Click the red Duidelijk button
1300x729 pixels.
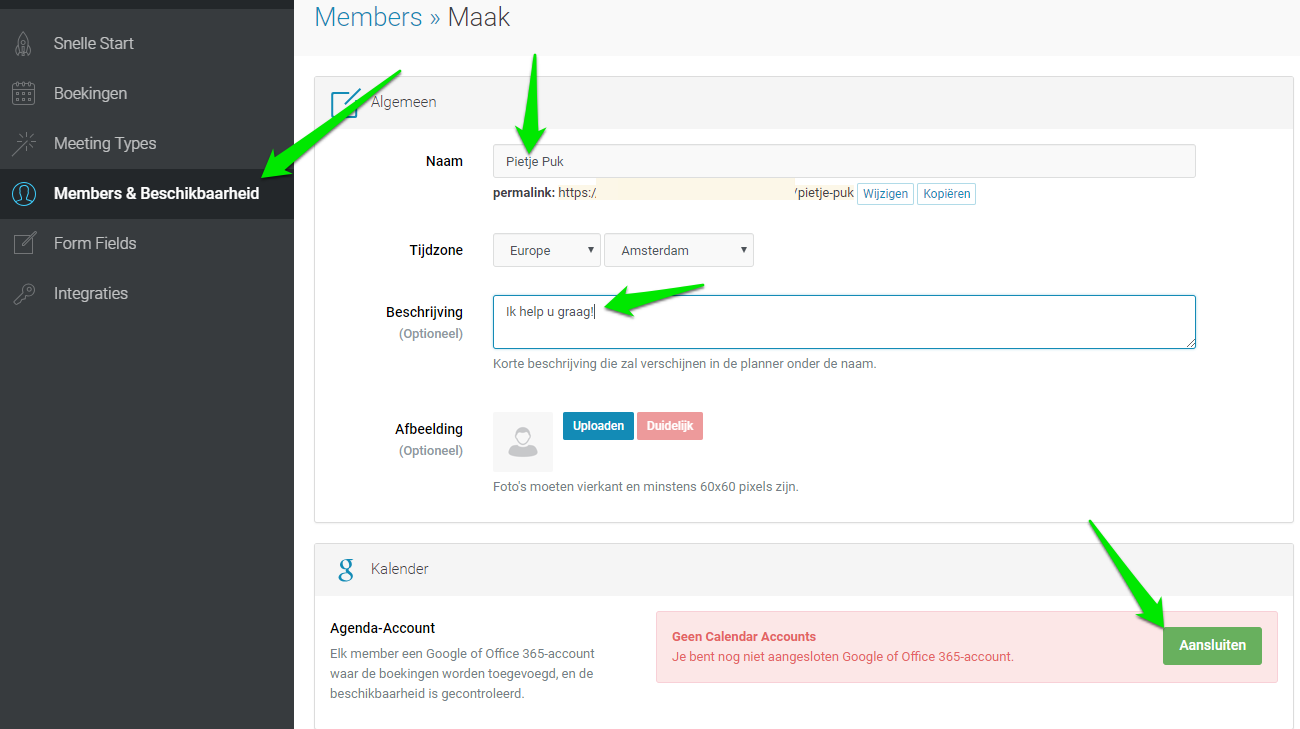pos(670,426)
